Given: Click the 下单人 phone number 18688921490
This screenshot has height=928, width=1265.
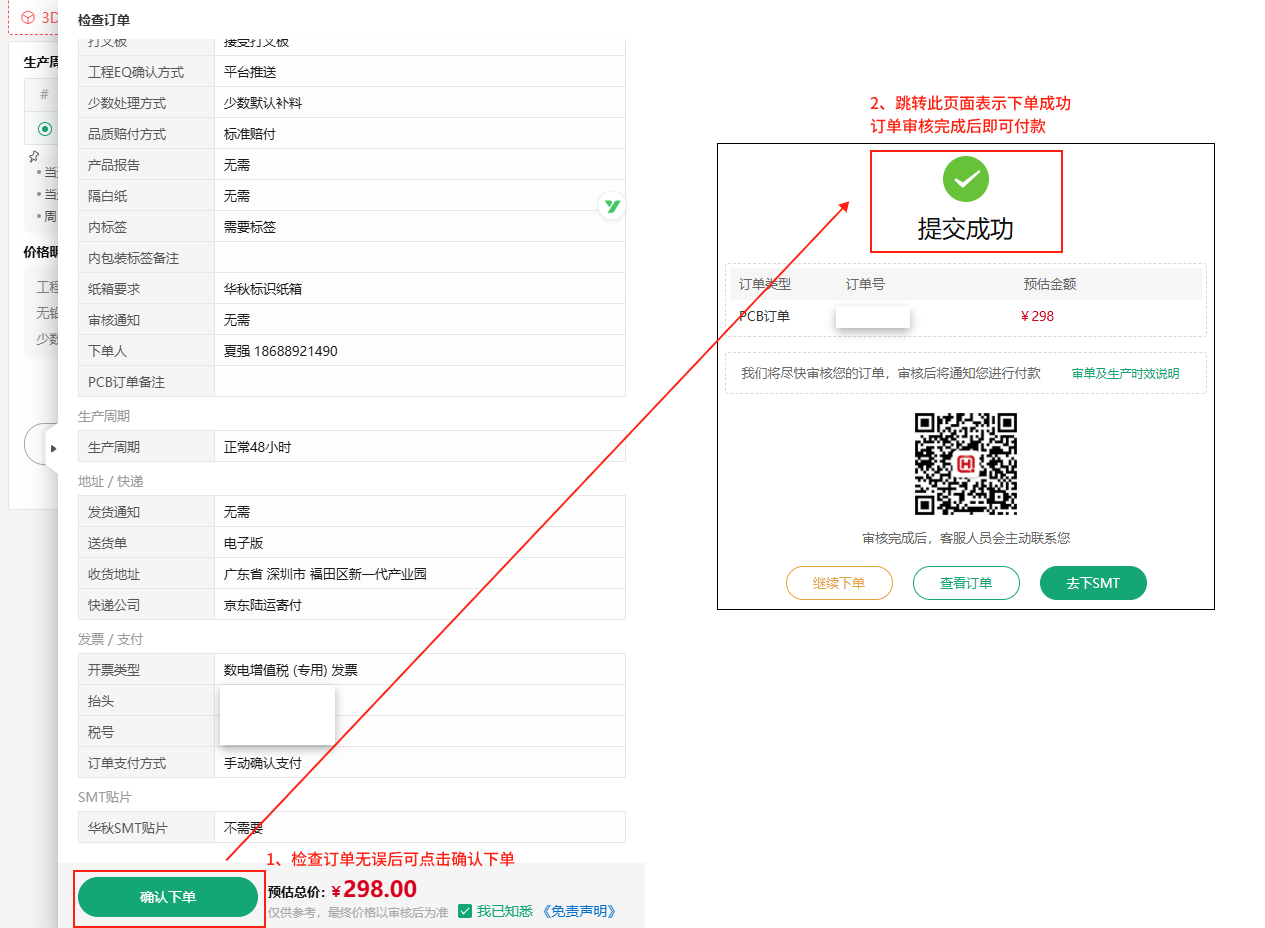Looking at the screenshot, I should click(295, 351).
